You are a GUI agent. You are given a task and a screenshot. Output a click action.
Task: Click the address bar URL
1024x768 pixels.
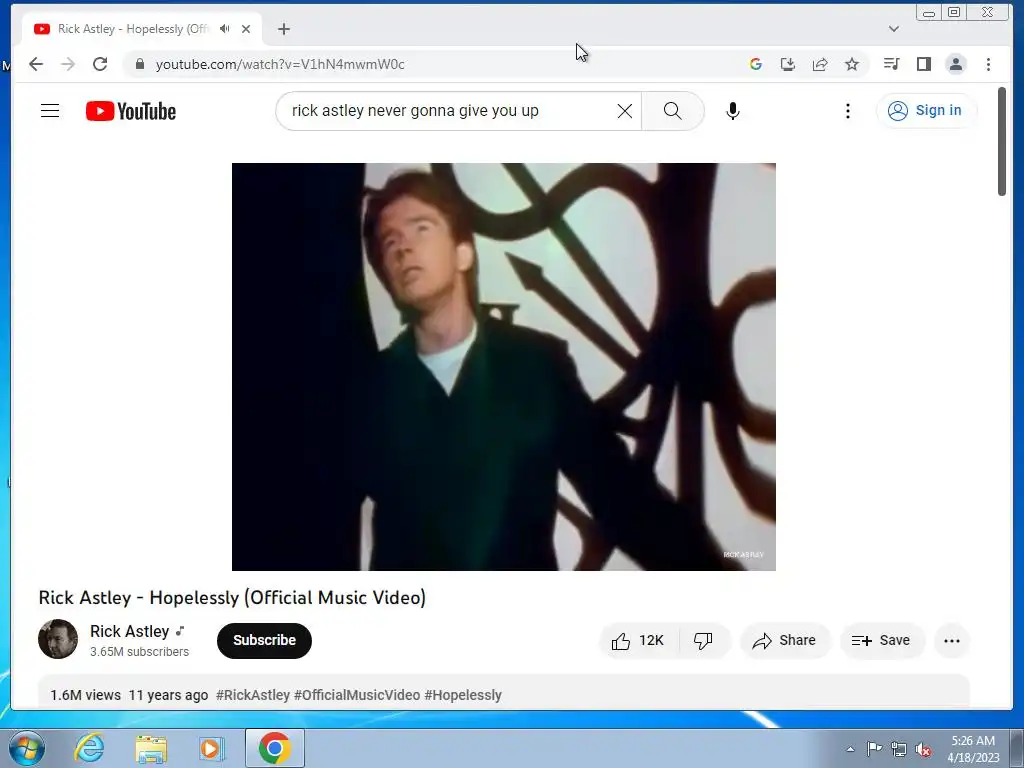click(280, 64)
